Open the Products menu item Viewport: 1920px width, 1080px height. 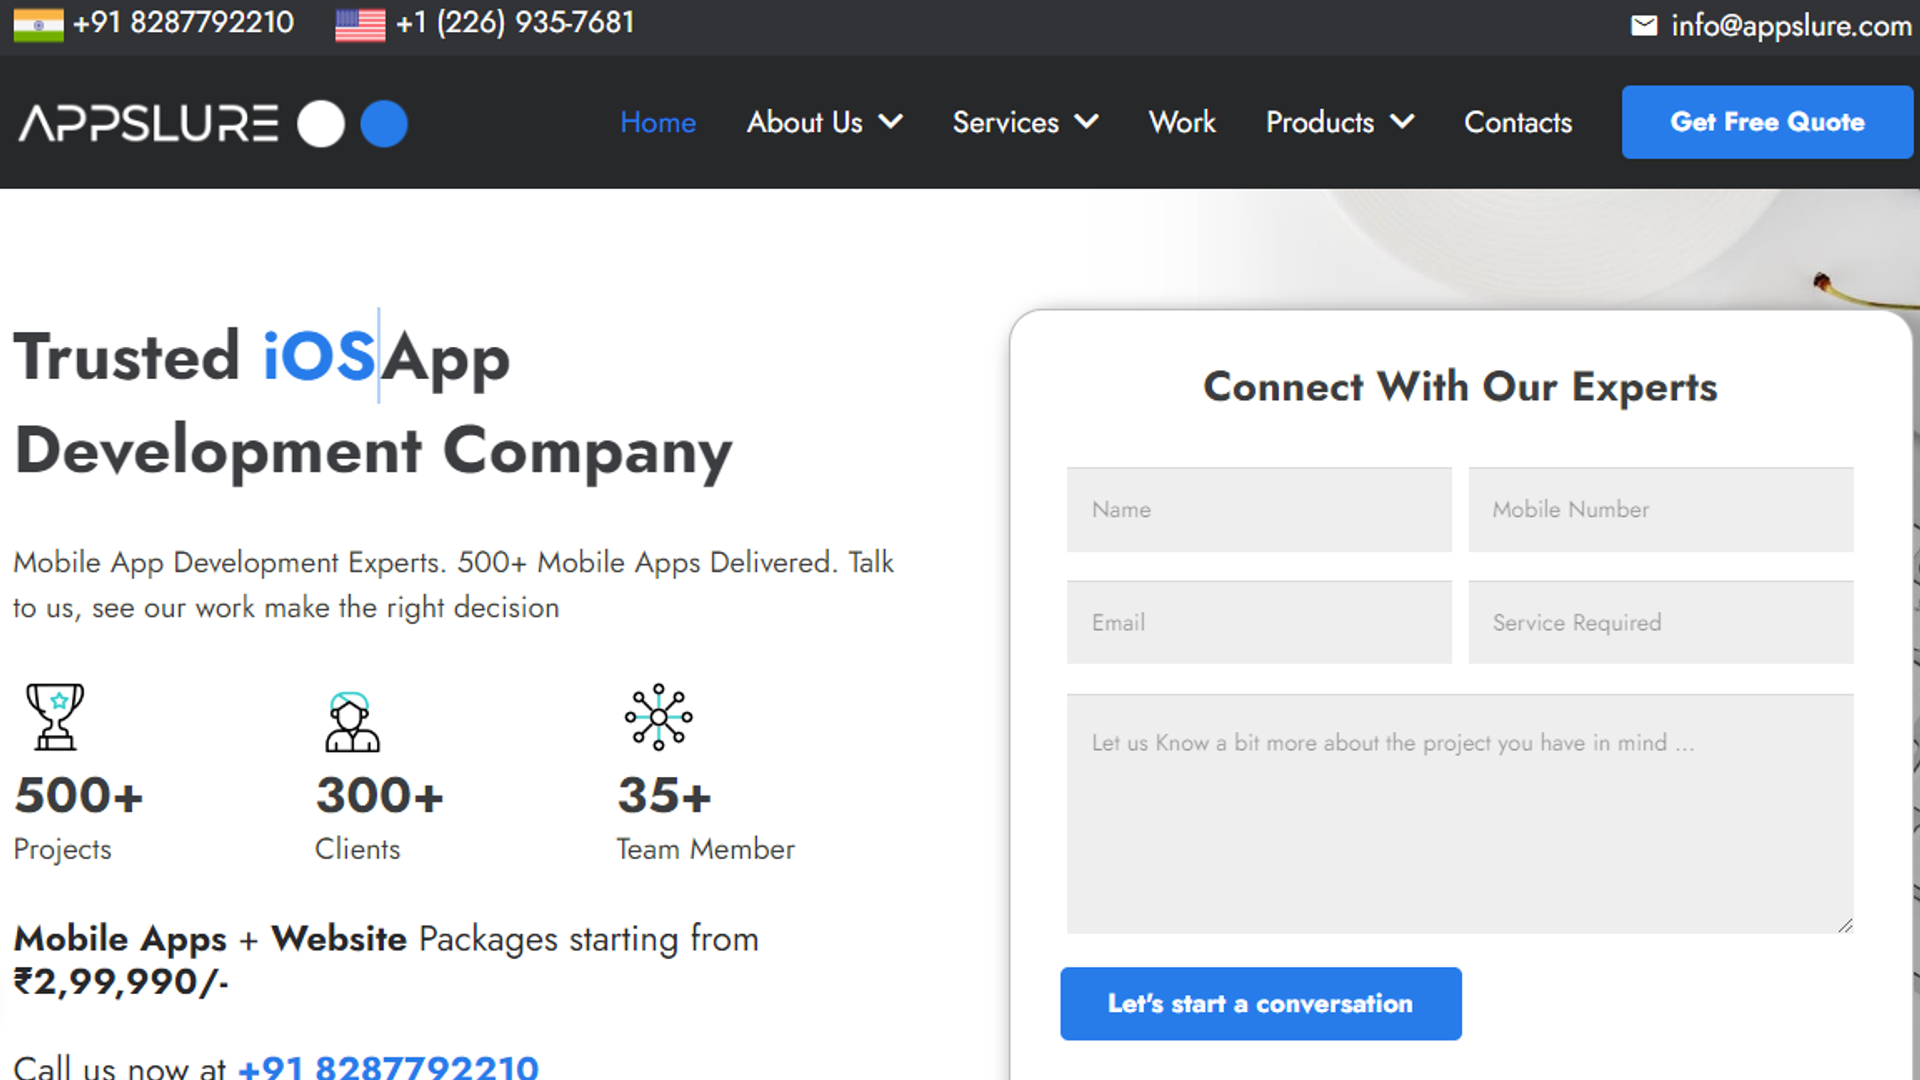[1320, 122]
